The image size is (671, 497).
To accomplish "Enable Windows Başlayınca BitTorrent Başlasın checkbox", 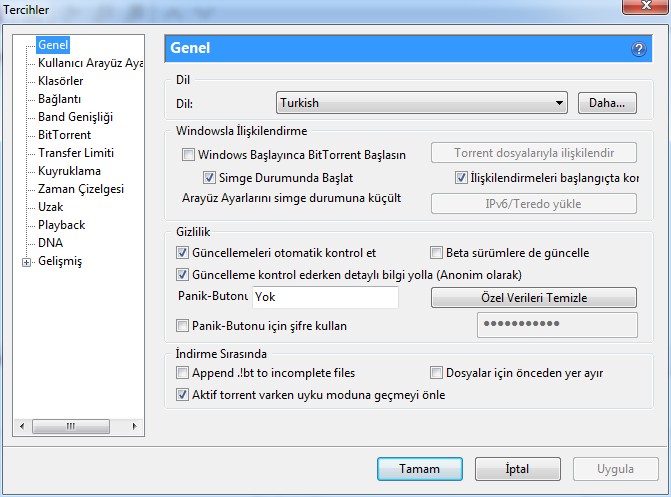I will click(188, 155).
